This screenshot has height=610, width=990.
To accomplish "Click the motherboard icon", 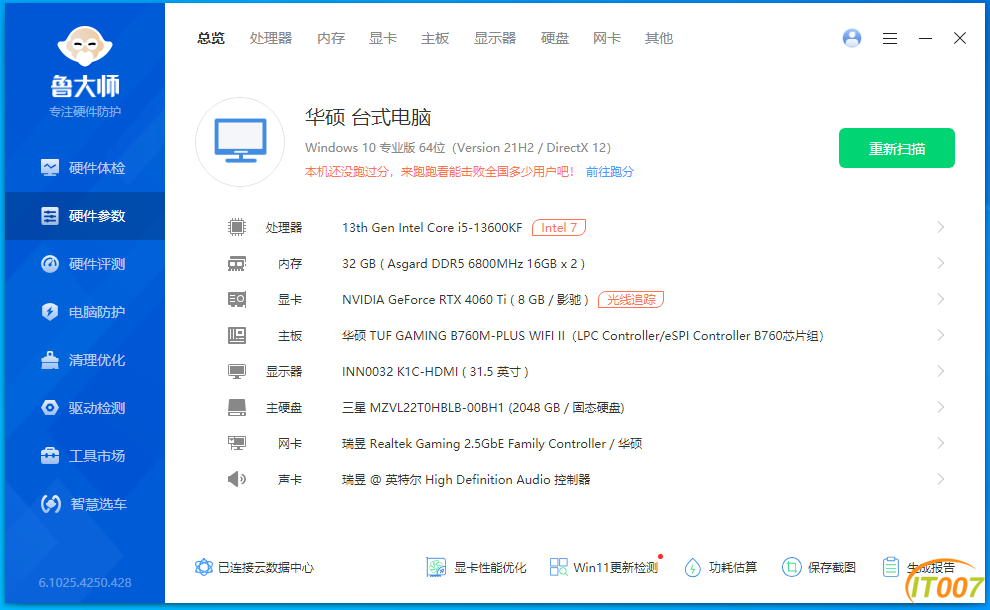I will tap(237, 335).
